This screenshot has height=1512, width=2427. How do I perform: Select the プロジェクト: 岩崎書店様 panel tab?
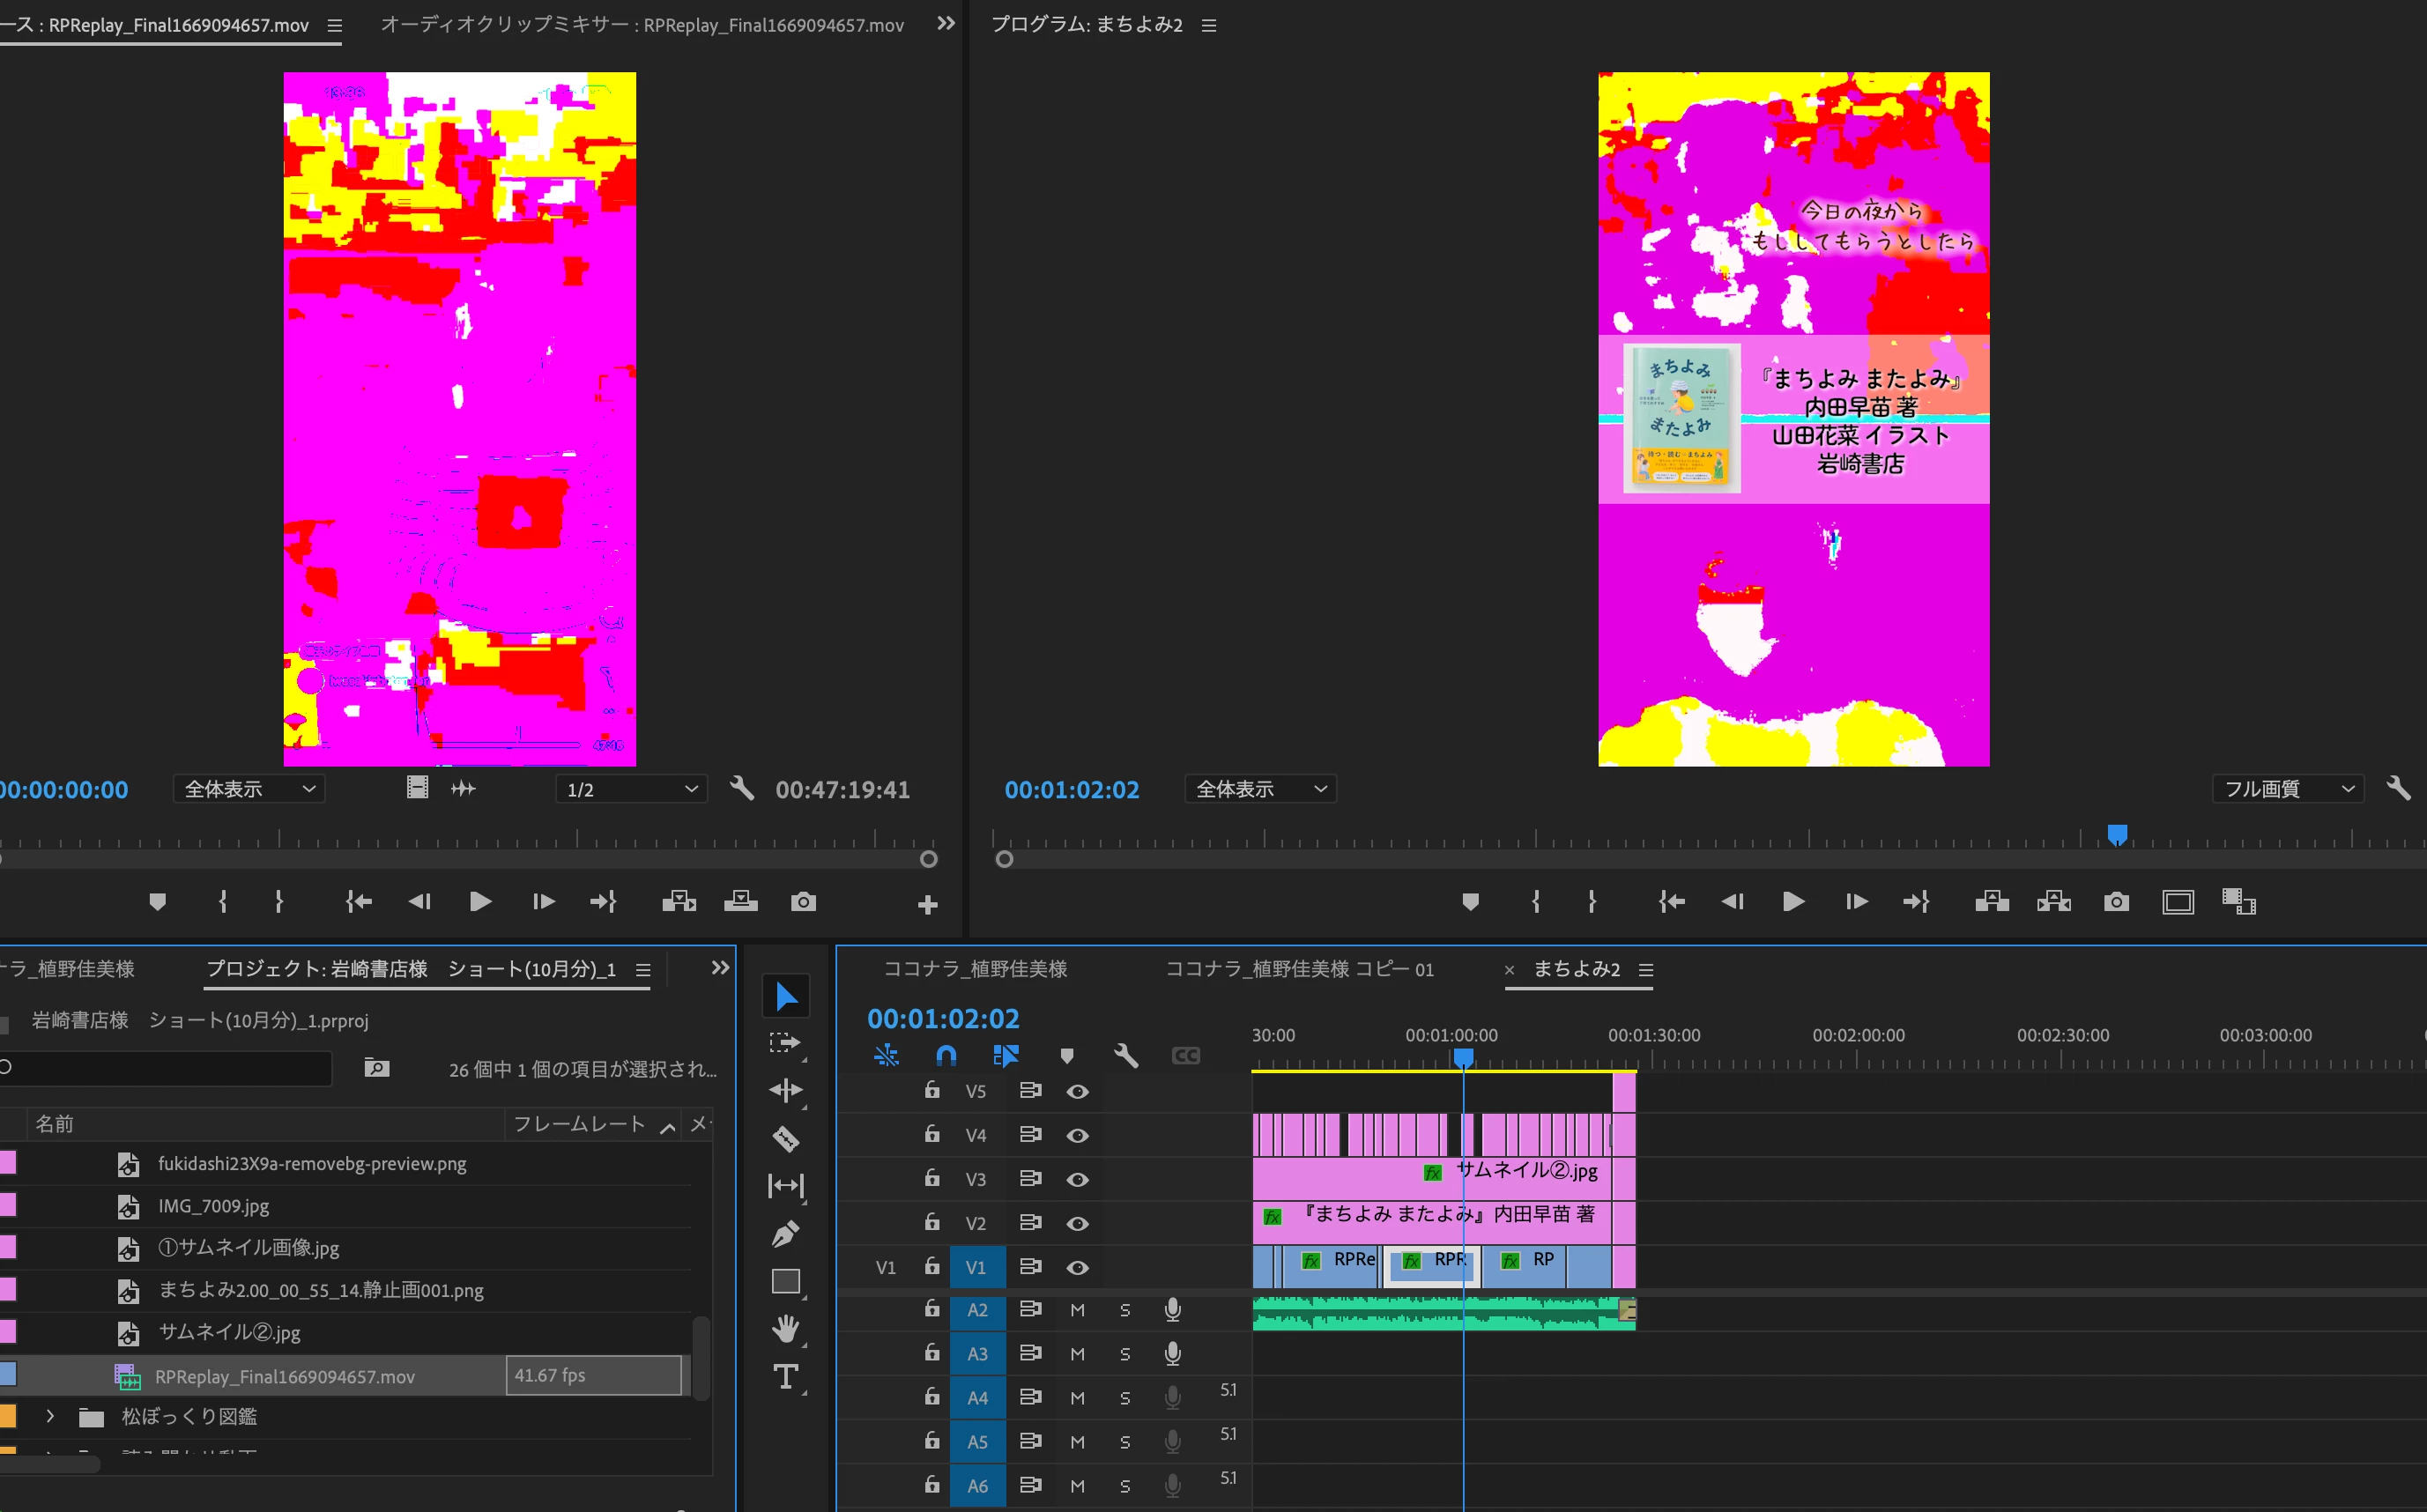coord(411,969)
